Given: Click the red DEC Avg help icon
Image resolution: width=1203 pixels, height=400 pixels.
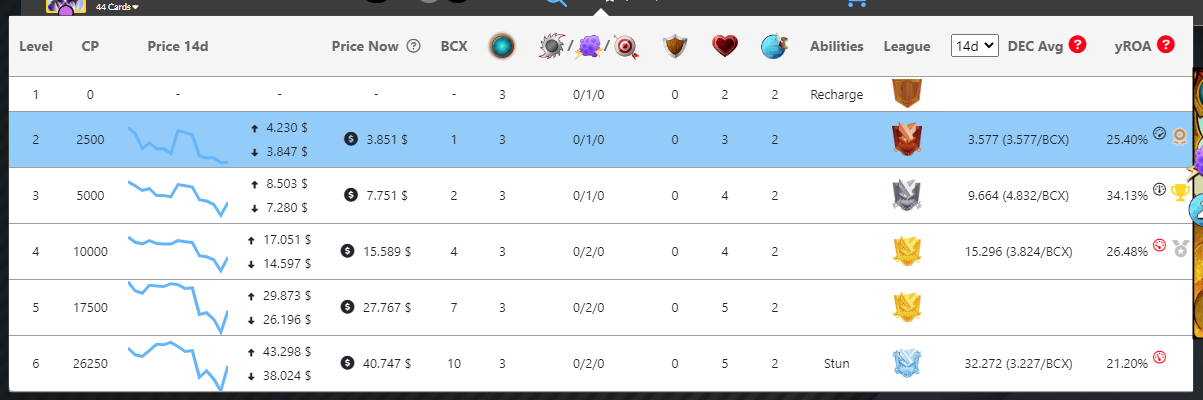Looking at the screenshot, I should (x=1077, y=45).
